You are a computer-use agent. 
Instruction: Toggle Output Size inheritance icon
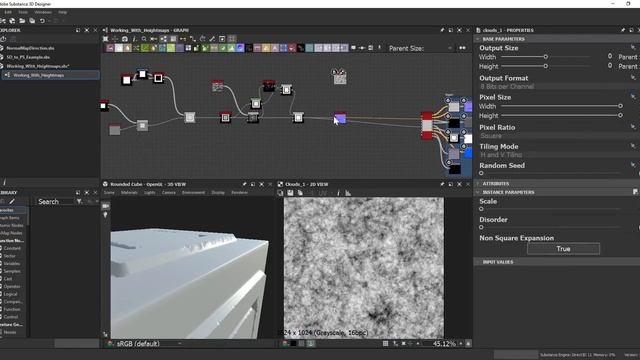(633, 48)
